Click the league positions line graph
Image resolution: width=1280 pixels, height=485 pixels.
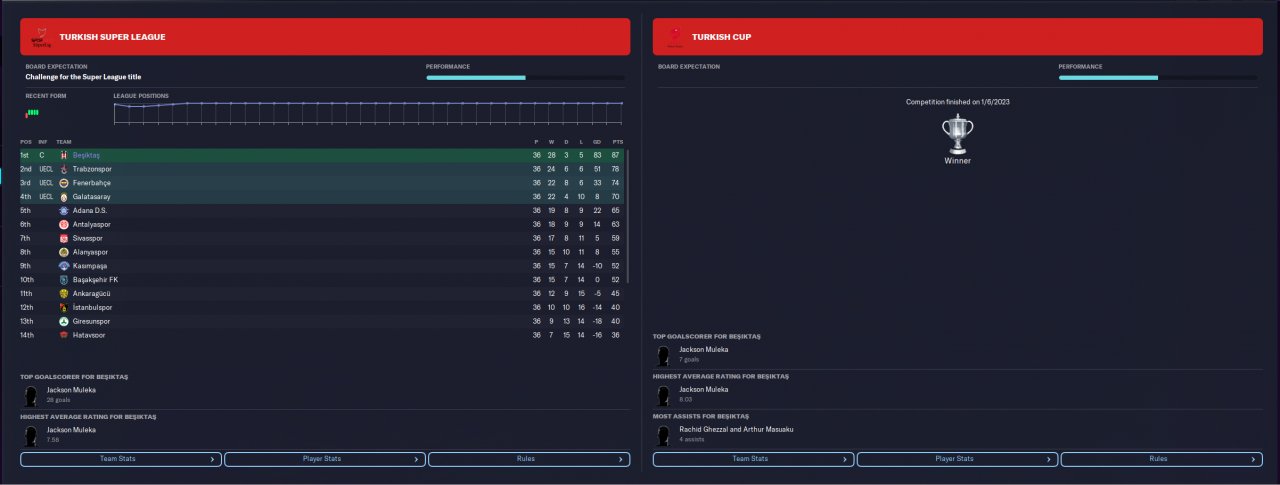pyautogui.click(x=368, y=112)
